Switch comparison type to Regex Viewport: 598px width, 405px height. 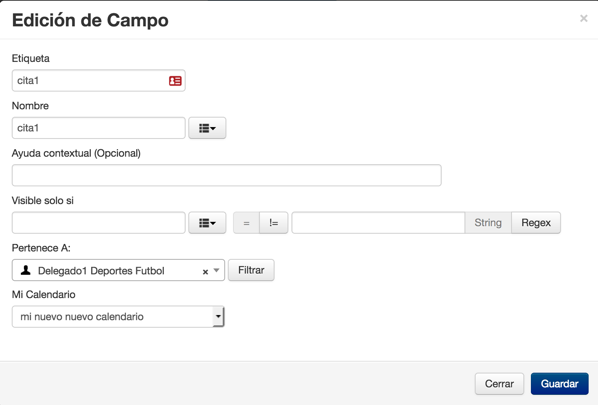tap(536, 223)
